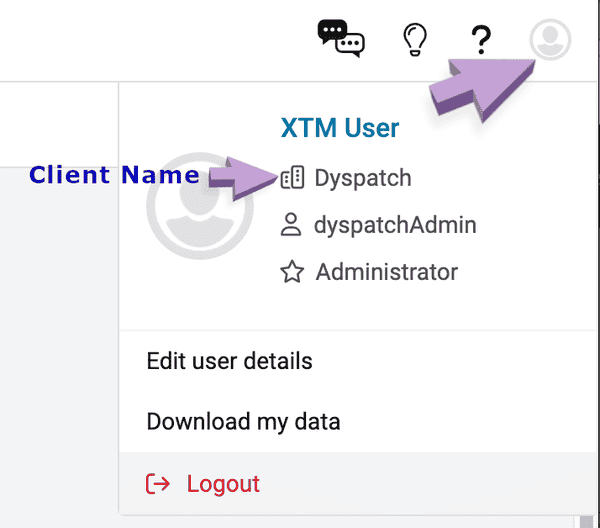Open Edit user details

(x=358, y=361)
